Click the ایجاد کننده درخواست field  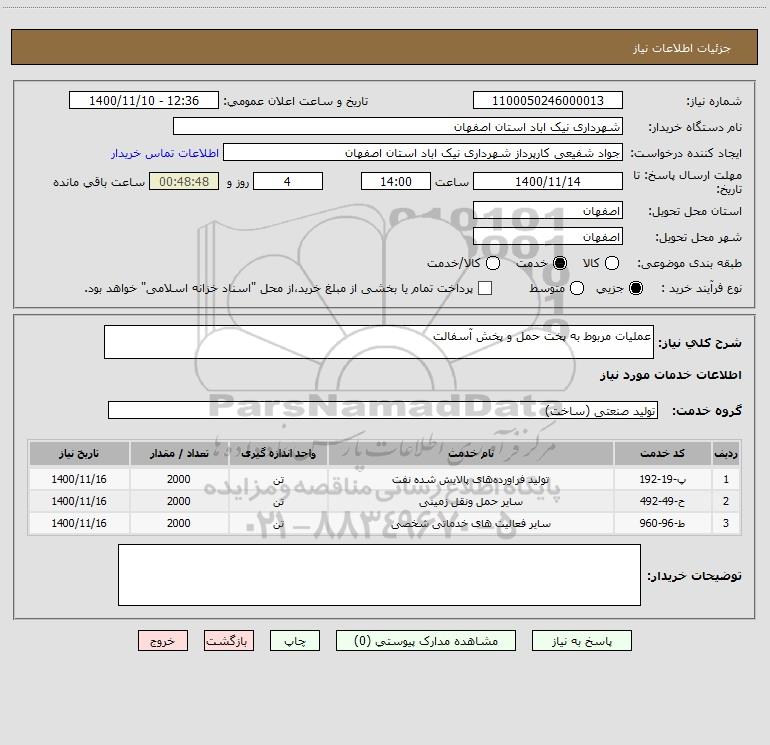click(x=423, y=153)
